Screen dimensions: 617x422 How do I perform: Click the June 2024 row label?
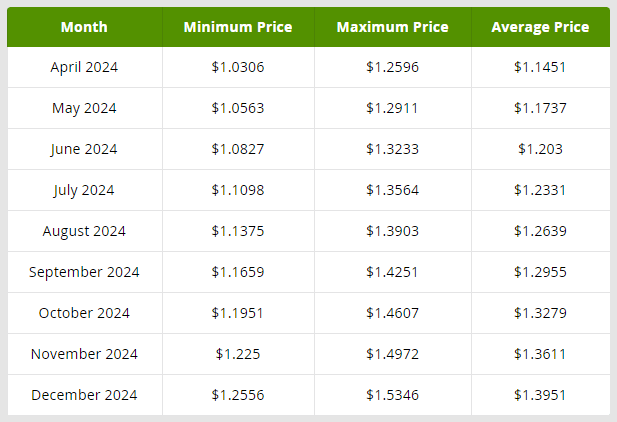pyautogui.click(x=84, y=149)
